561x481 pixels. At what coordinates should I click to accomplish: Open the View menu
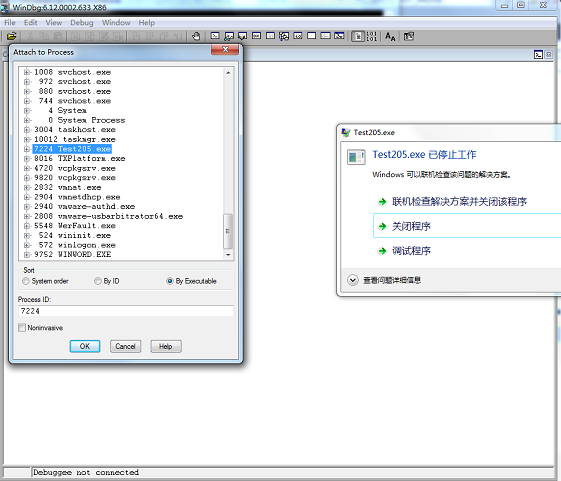coord(54,23)
